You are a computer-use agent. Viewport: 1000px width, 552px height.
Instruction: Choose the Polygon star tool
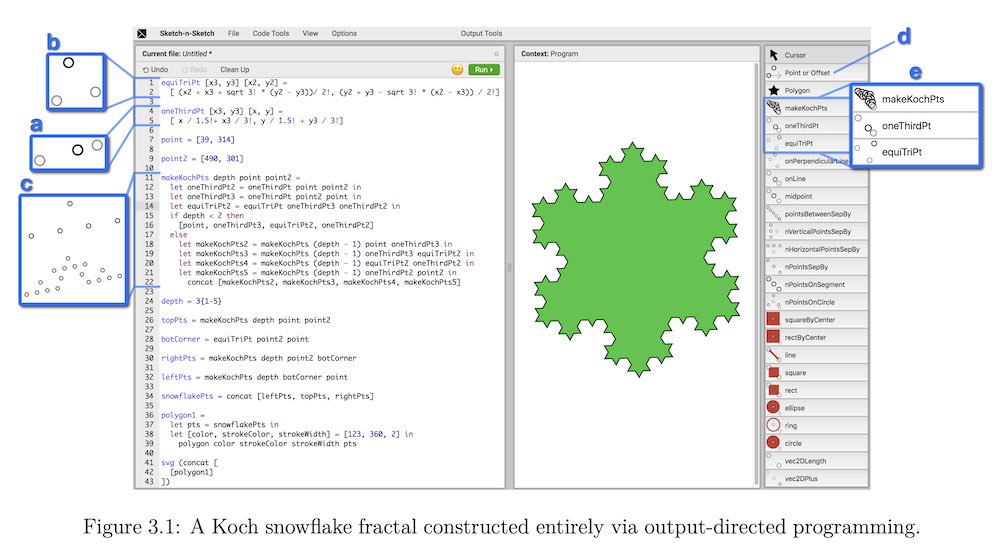[x=797, y=90]
